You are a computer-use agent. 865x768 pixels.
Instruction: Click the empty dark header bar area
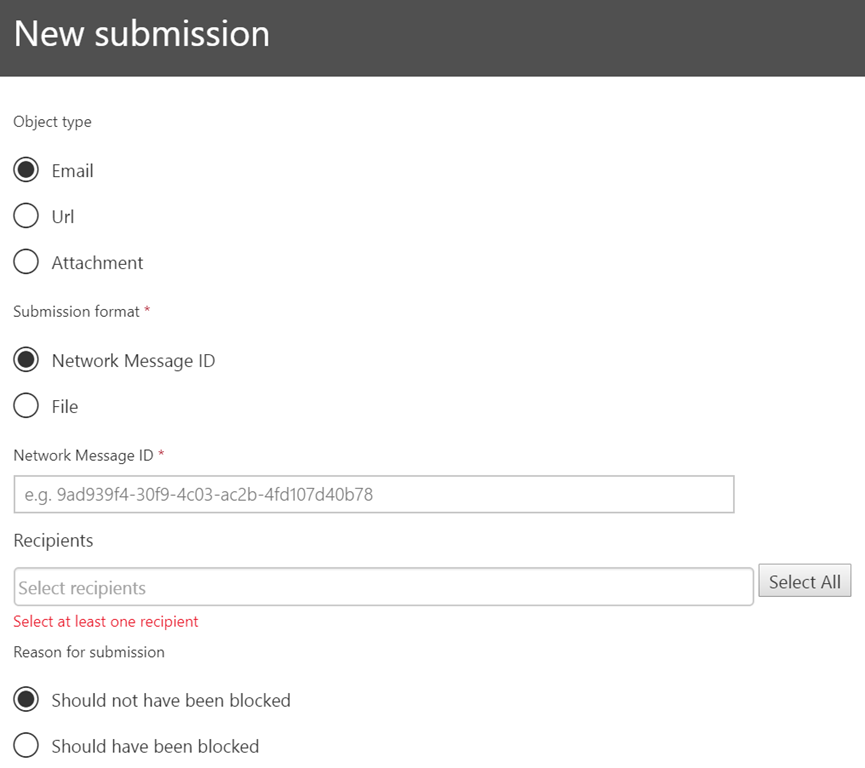(600, 36)
